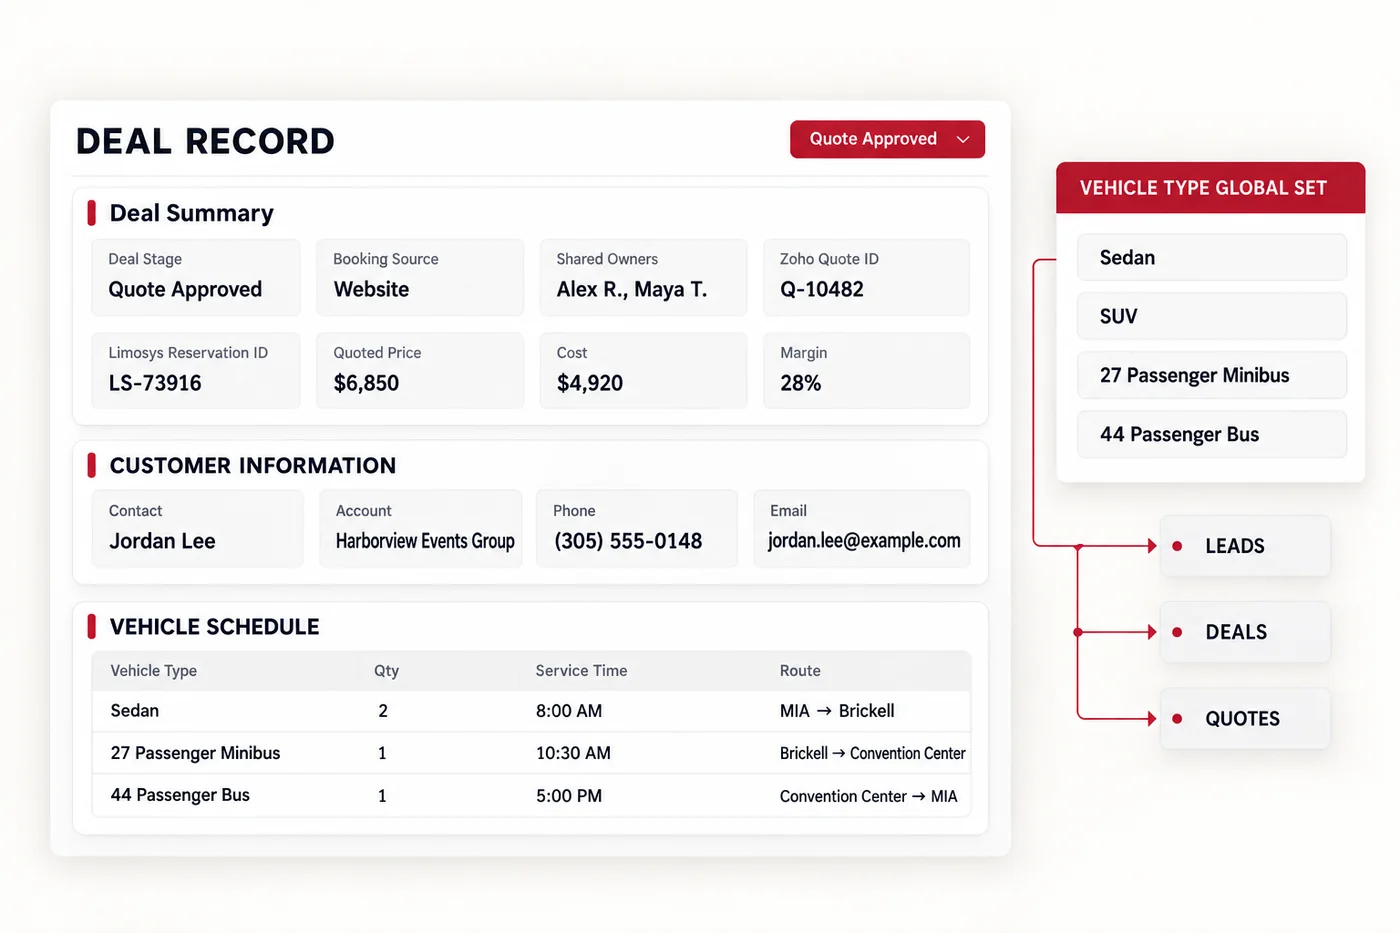Click the Vehicle Type Global Set header
The height and width of the screenshot is (933, 1400).
[x=1211, y=188]
